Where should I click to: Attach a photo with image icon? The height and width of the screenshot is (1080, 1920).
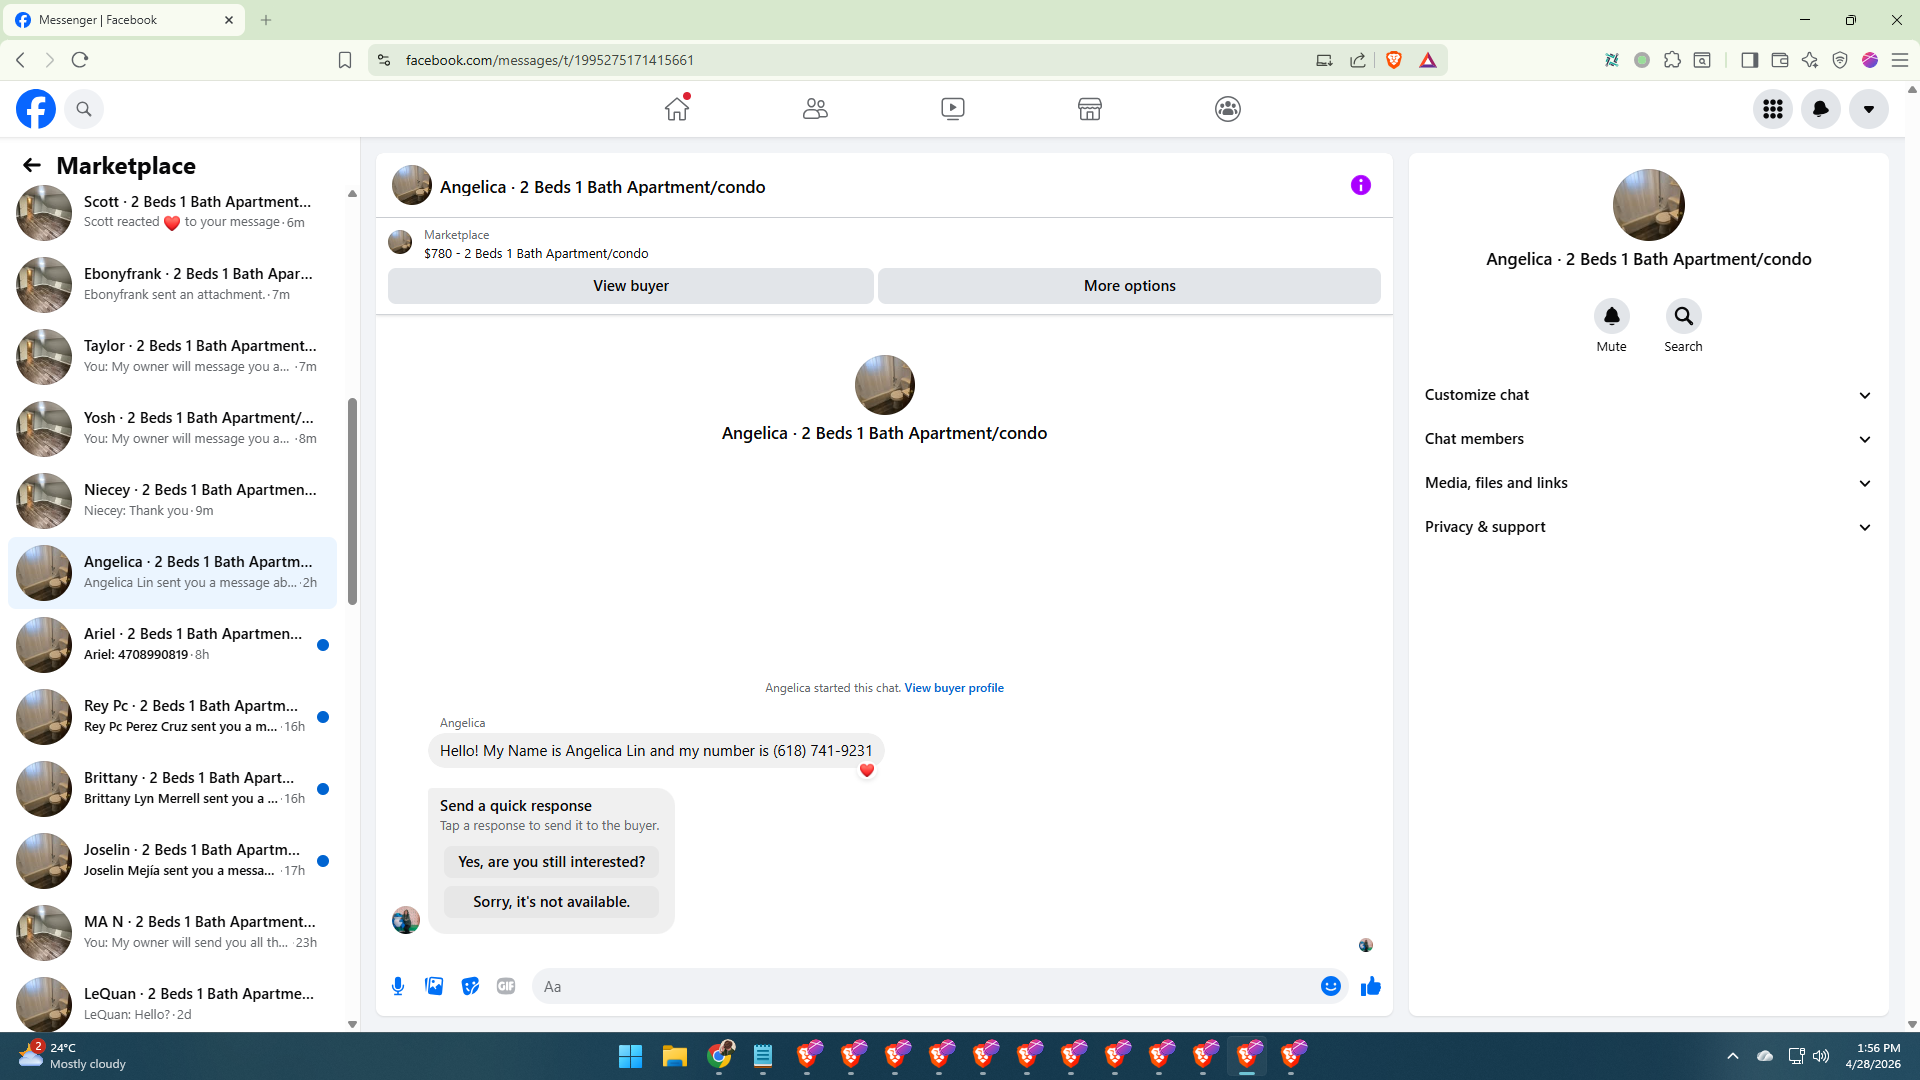tap(434, 986)
